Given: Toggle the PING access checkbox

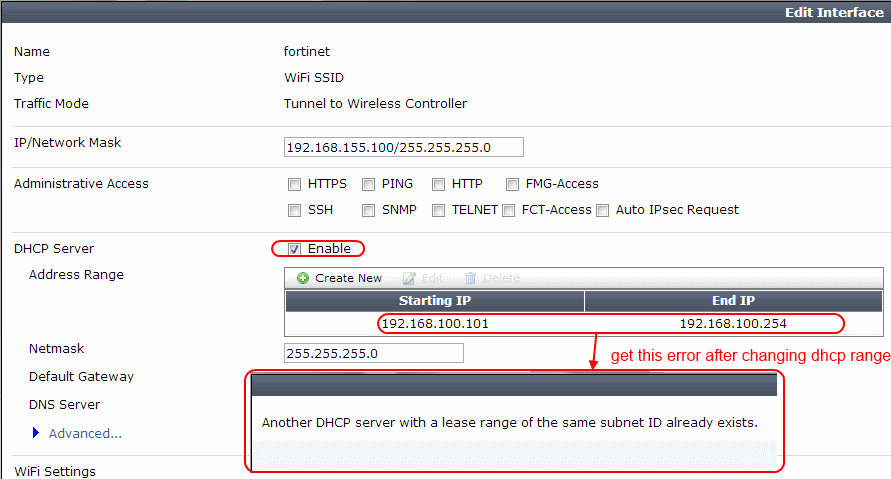Looking at the screenshot, I should [369, 184].
